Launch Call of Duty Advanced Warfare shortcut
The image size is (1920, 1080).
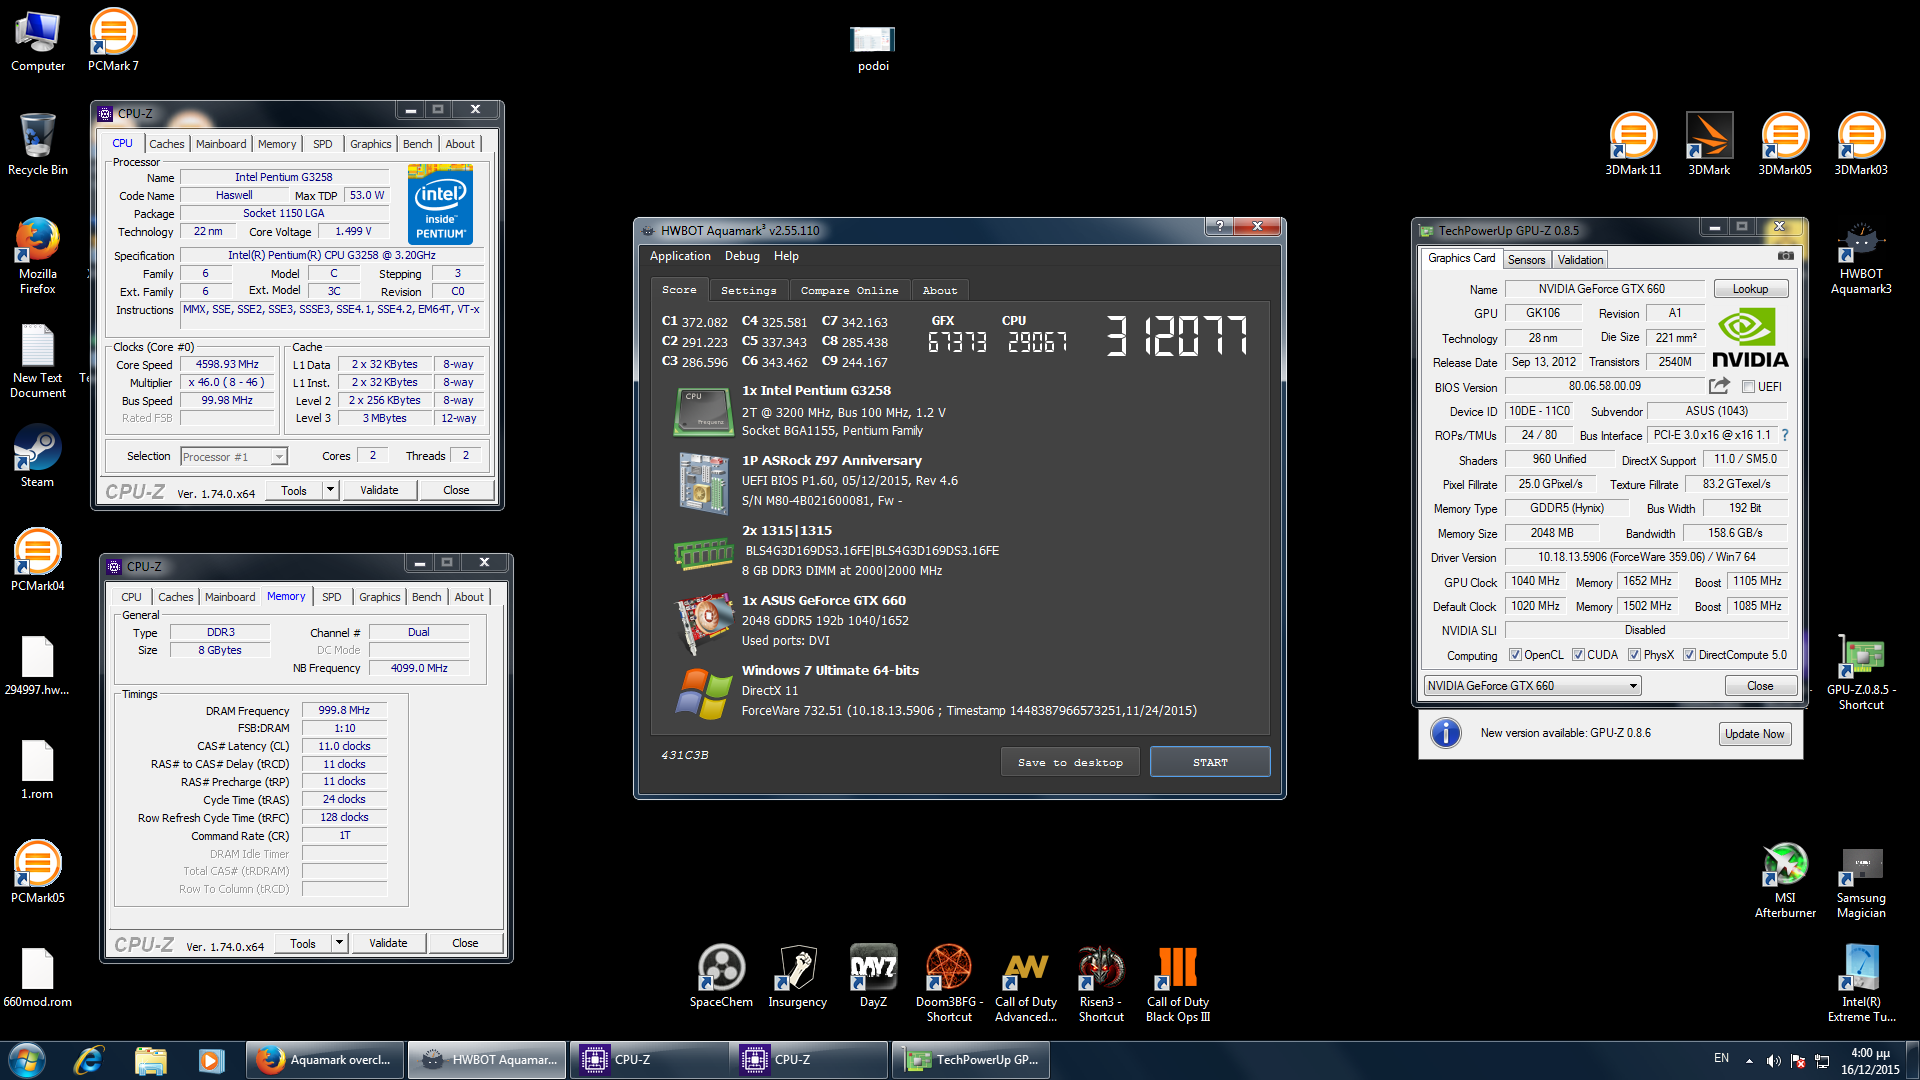pyautogui.click(x=1025, y=984)
